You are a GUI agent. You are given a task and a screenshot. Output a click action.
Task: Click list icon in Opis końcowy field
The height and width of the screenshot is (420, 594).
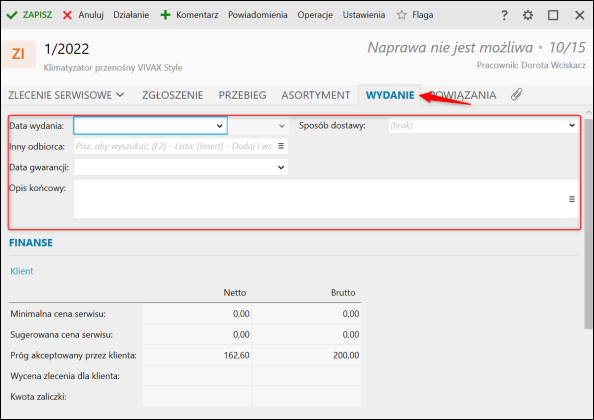pyautogui.click(x=572, y=199)
